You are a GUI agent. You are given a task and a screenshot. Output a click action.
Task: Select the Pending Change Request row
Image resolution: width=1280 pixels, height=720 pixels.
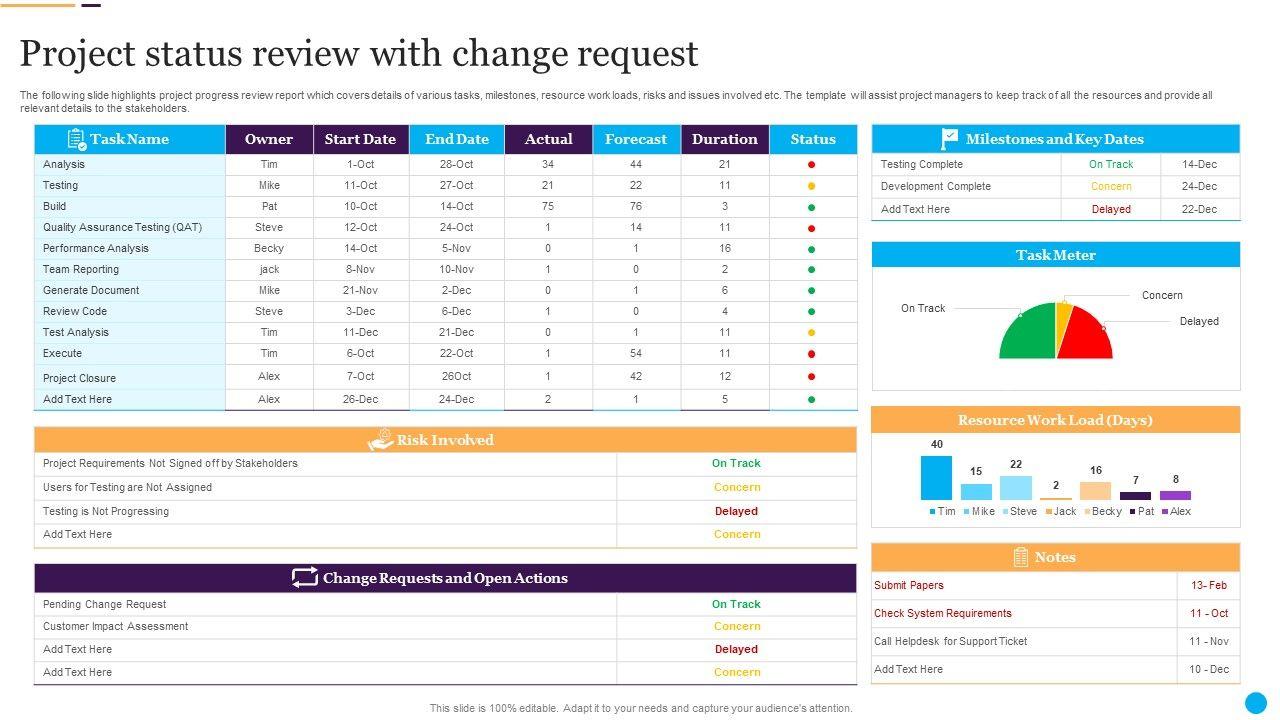coord(445,604)
